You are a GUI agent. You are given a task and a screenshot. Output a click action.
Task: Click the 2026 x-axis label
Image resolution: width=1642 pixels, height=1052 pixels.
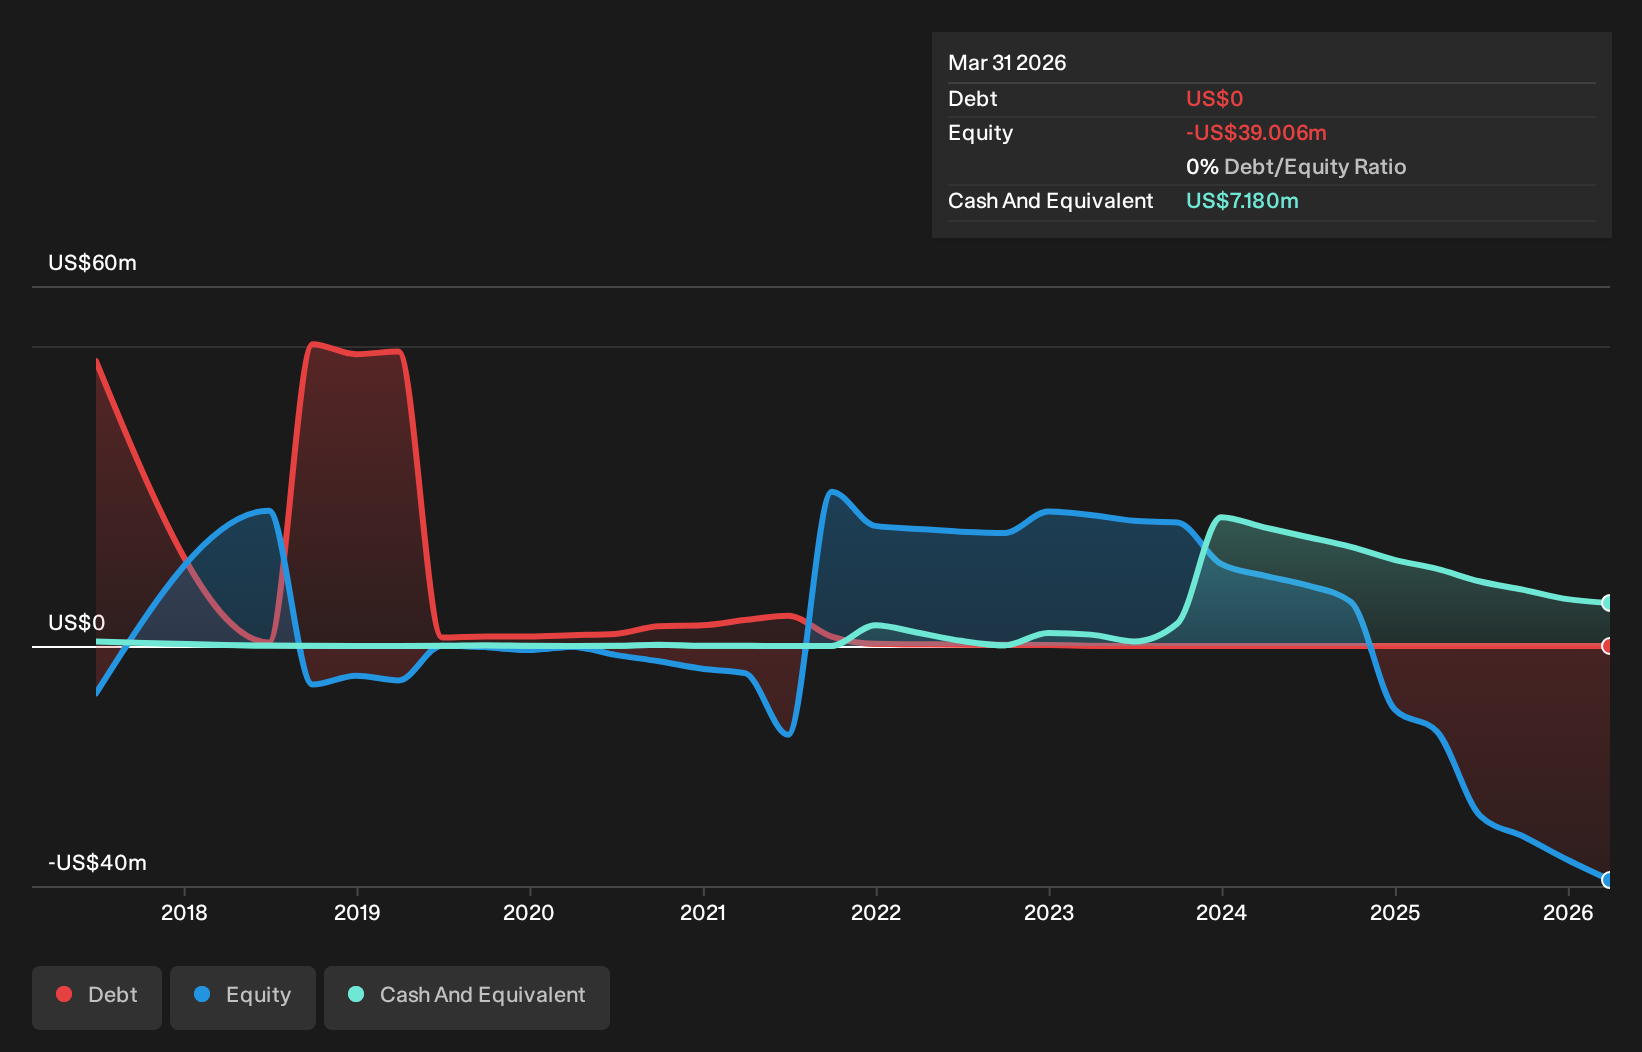tap(1568, 912)
